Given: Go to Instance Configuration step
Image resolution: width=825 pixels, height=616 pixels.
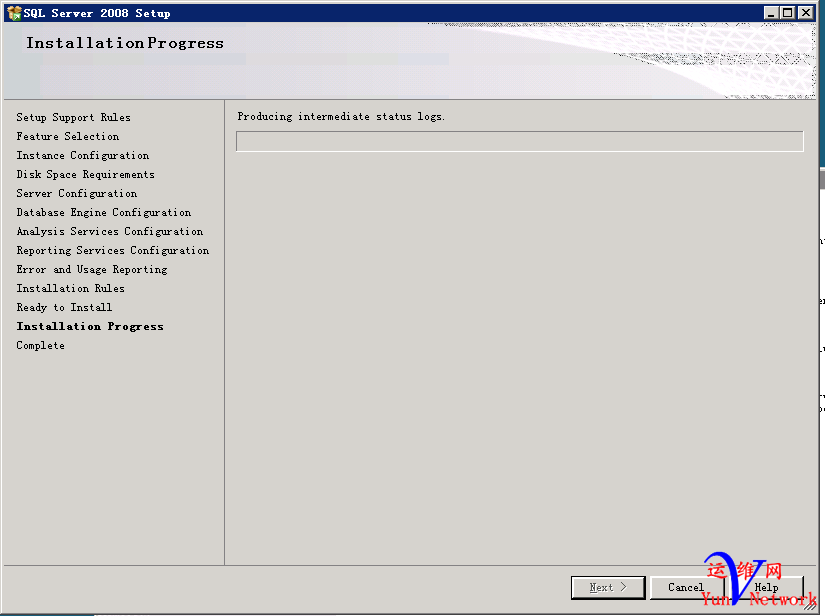Looking at the screenshot, I should pos(83,156).
